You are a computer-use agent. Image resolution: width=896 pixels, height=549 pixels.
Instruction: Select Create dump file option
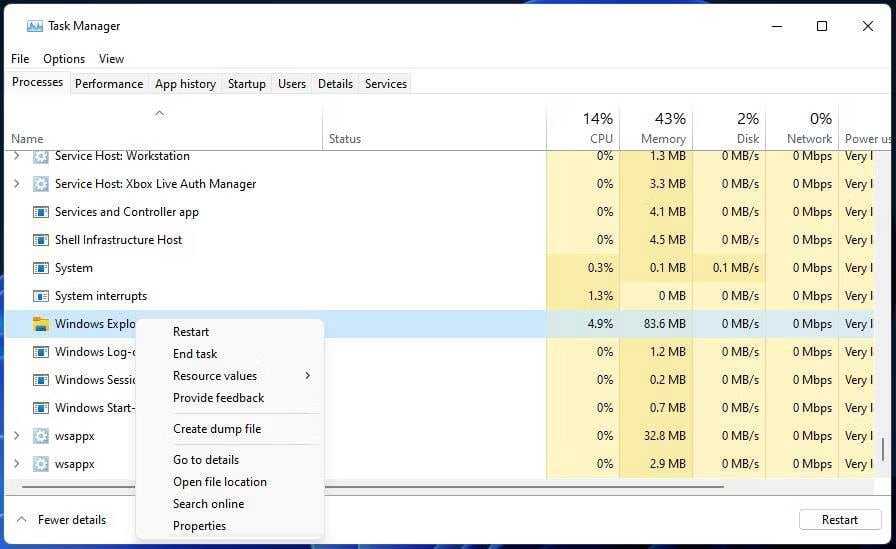[x=217, y=429]
